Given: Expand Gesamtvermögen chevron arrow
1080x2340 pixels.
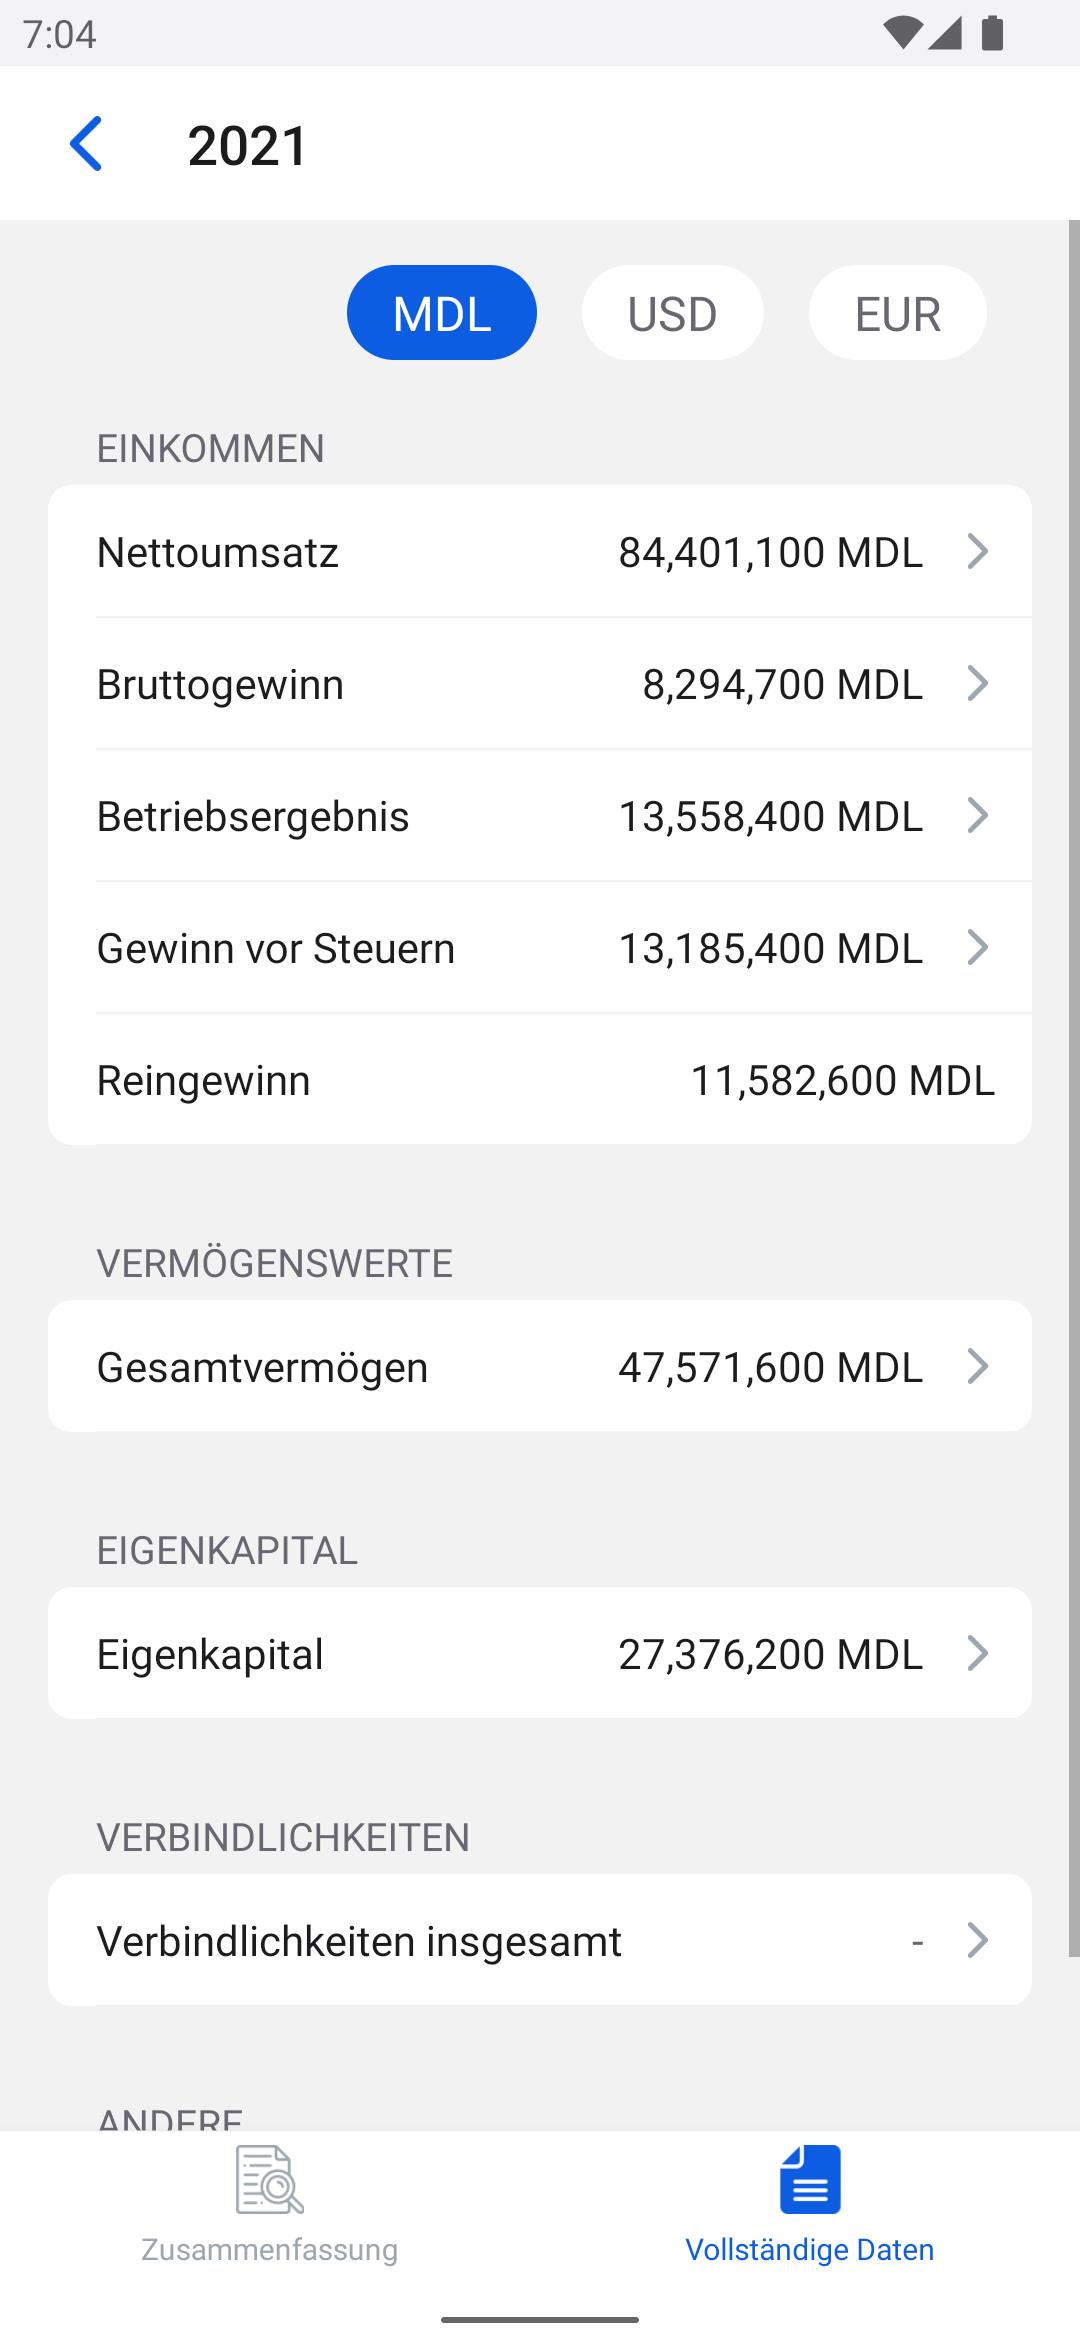Looking at the screenshot, I should [x=978, y=1366].
